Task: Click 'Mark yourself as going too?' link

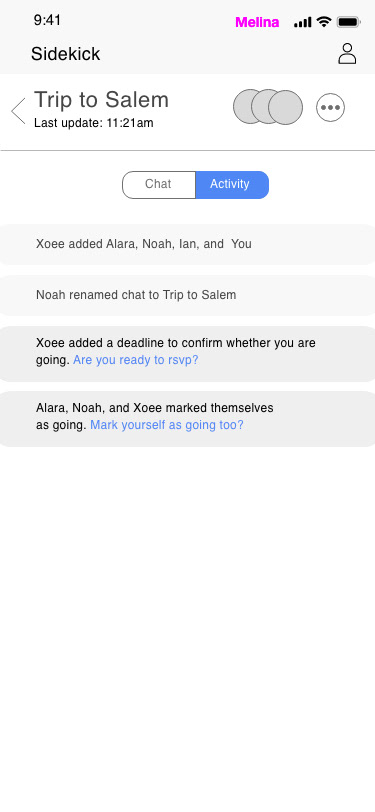Action: click(x=167, y=425)
